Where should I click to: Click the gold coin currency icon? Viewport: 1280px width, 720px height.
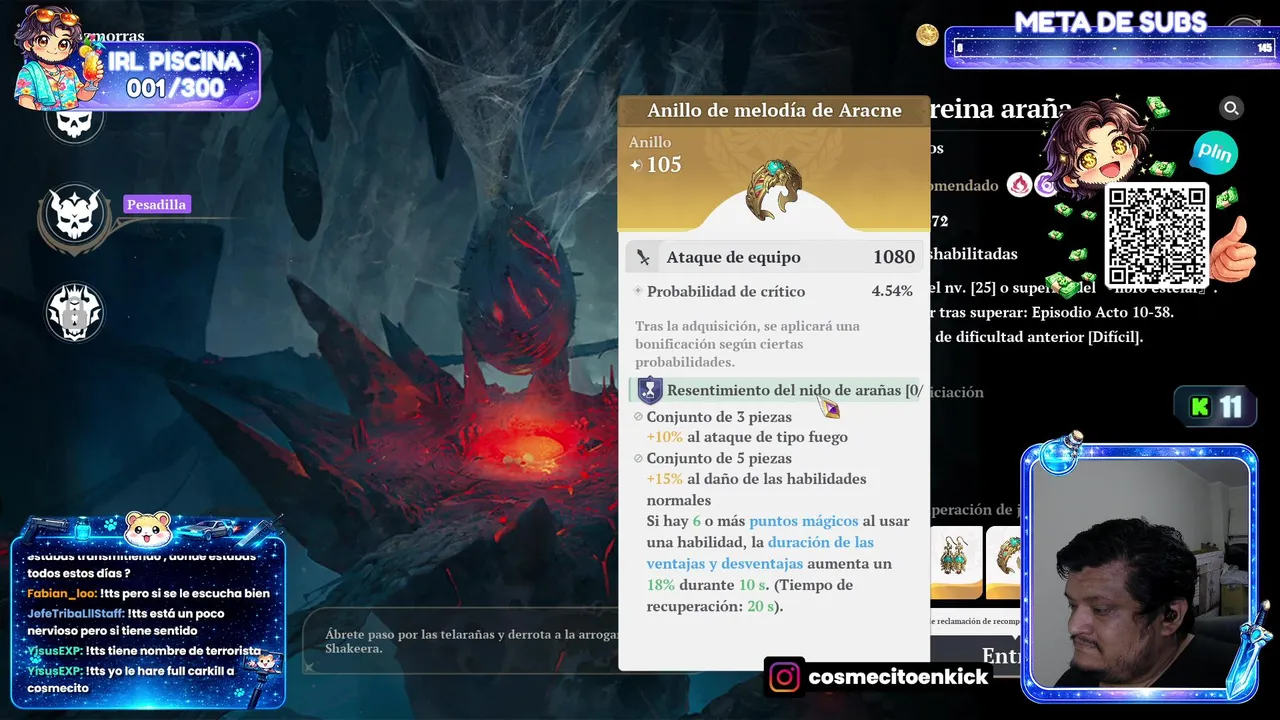[927, 35]
